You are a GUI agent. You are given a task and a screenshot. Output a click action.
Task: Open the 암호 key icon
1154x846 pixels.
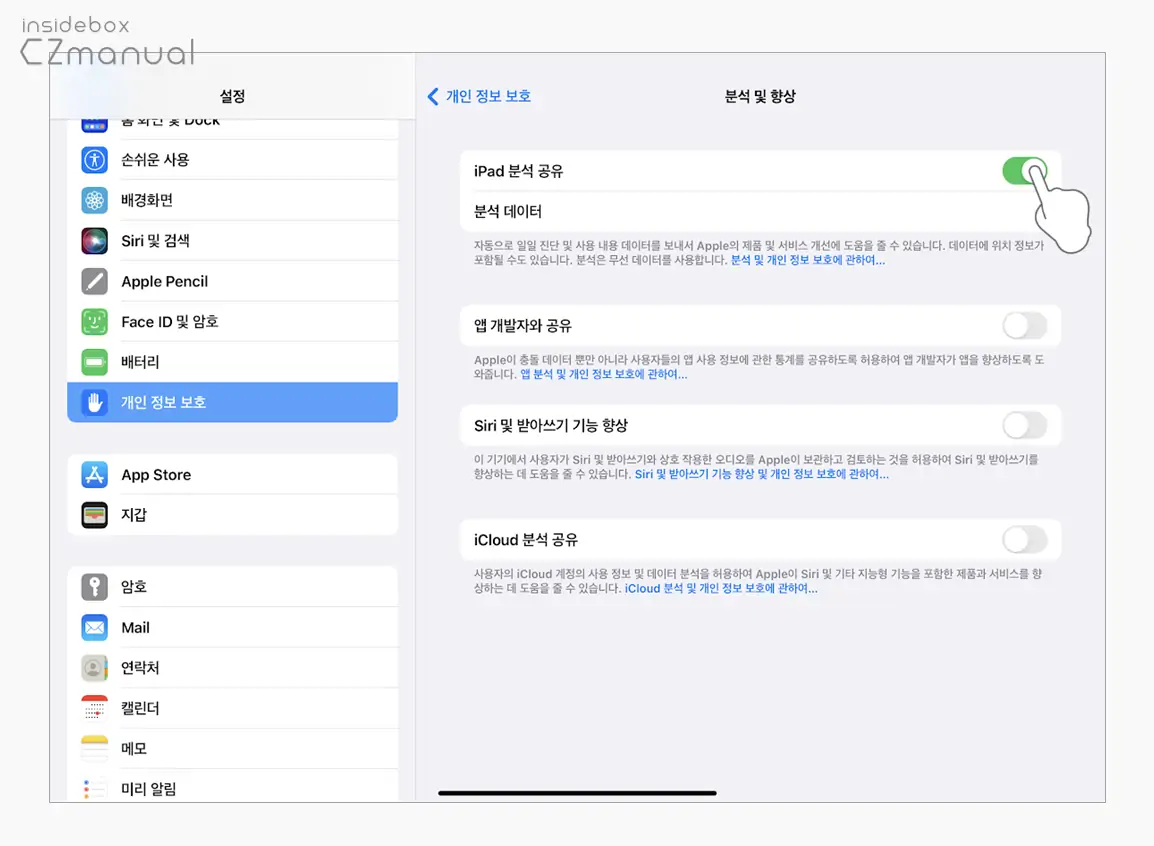click(94, 587)
